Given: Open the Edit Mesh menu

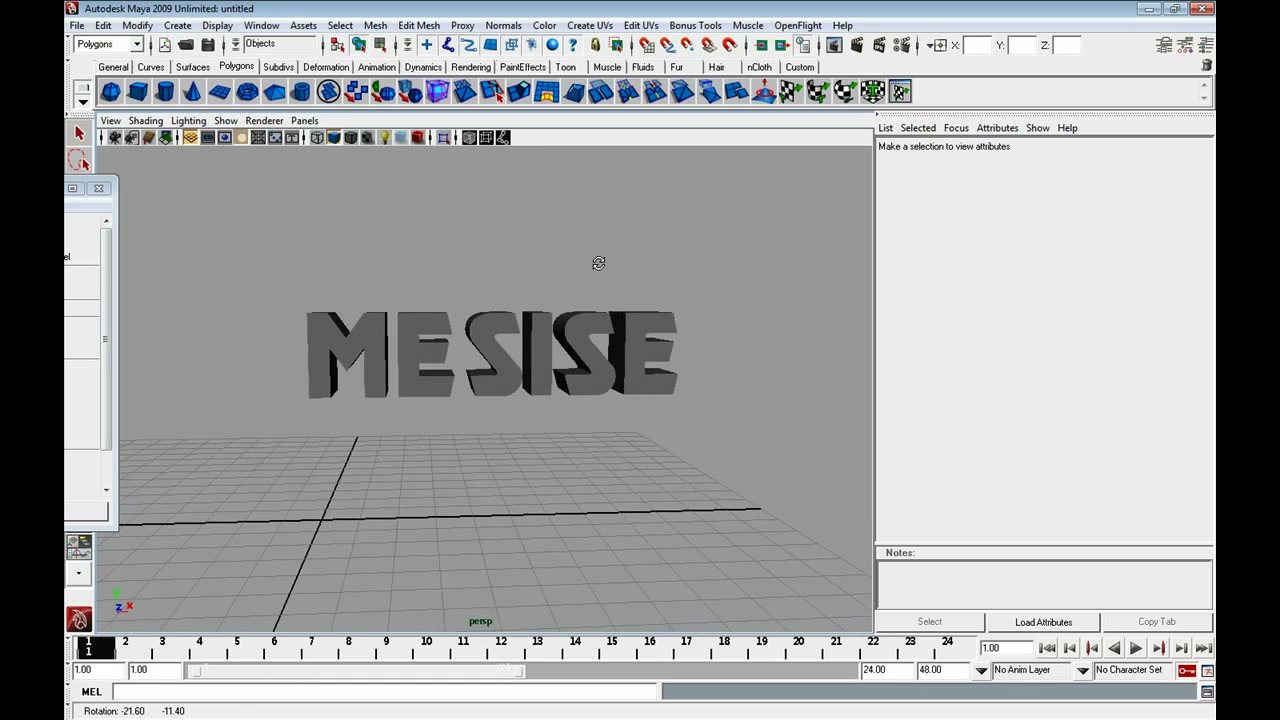Looking at the screenshot, I should tap(418, 25).
